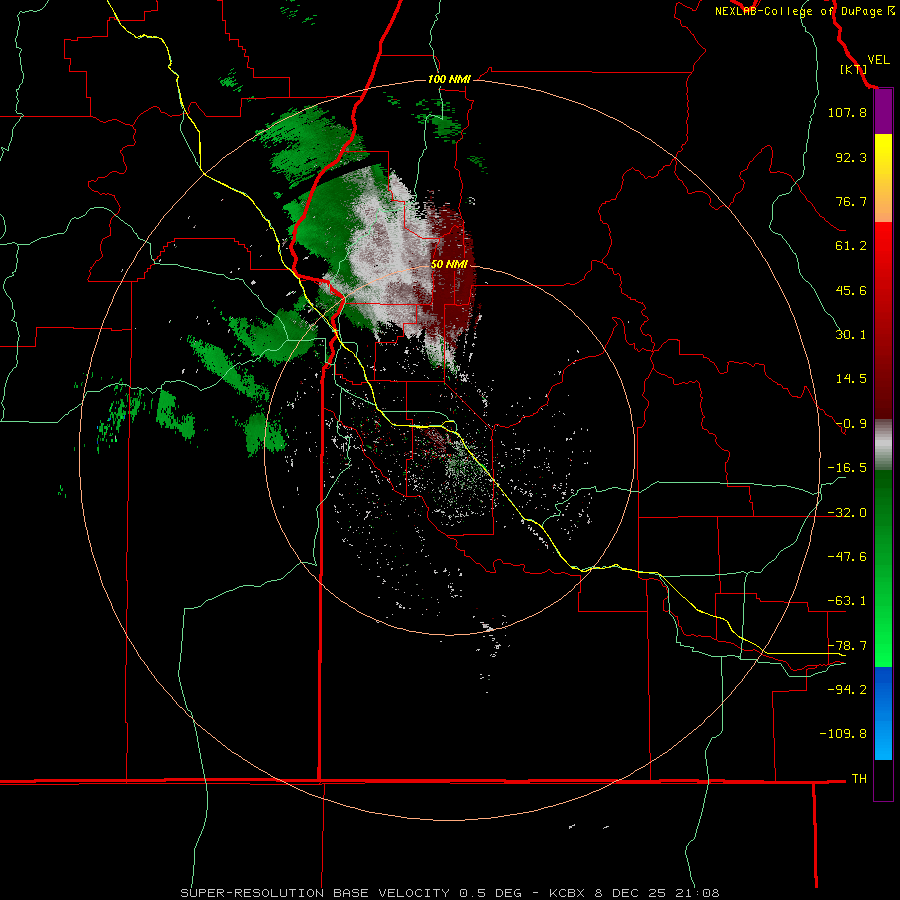Click the '100 NMI' range ring label
The width and height of the screenshot is (900, 900).
[x=449, y=79]
